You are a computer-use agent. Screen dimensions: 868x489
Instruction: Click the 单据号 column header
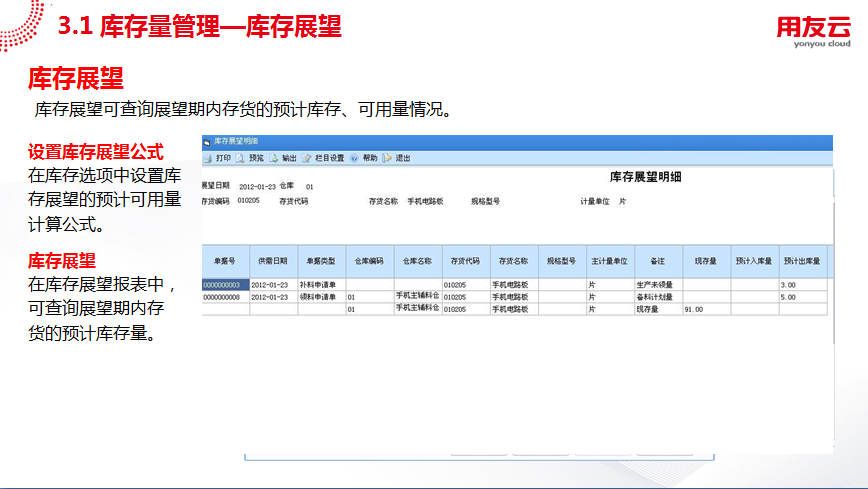tap(225, 261)
